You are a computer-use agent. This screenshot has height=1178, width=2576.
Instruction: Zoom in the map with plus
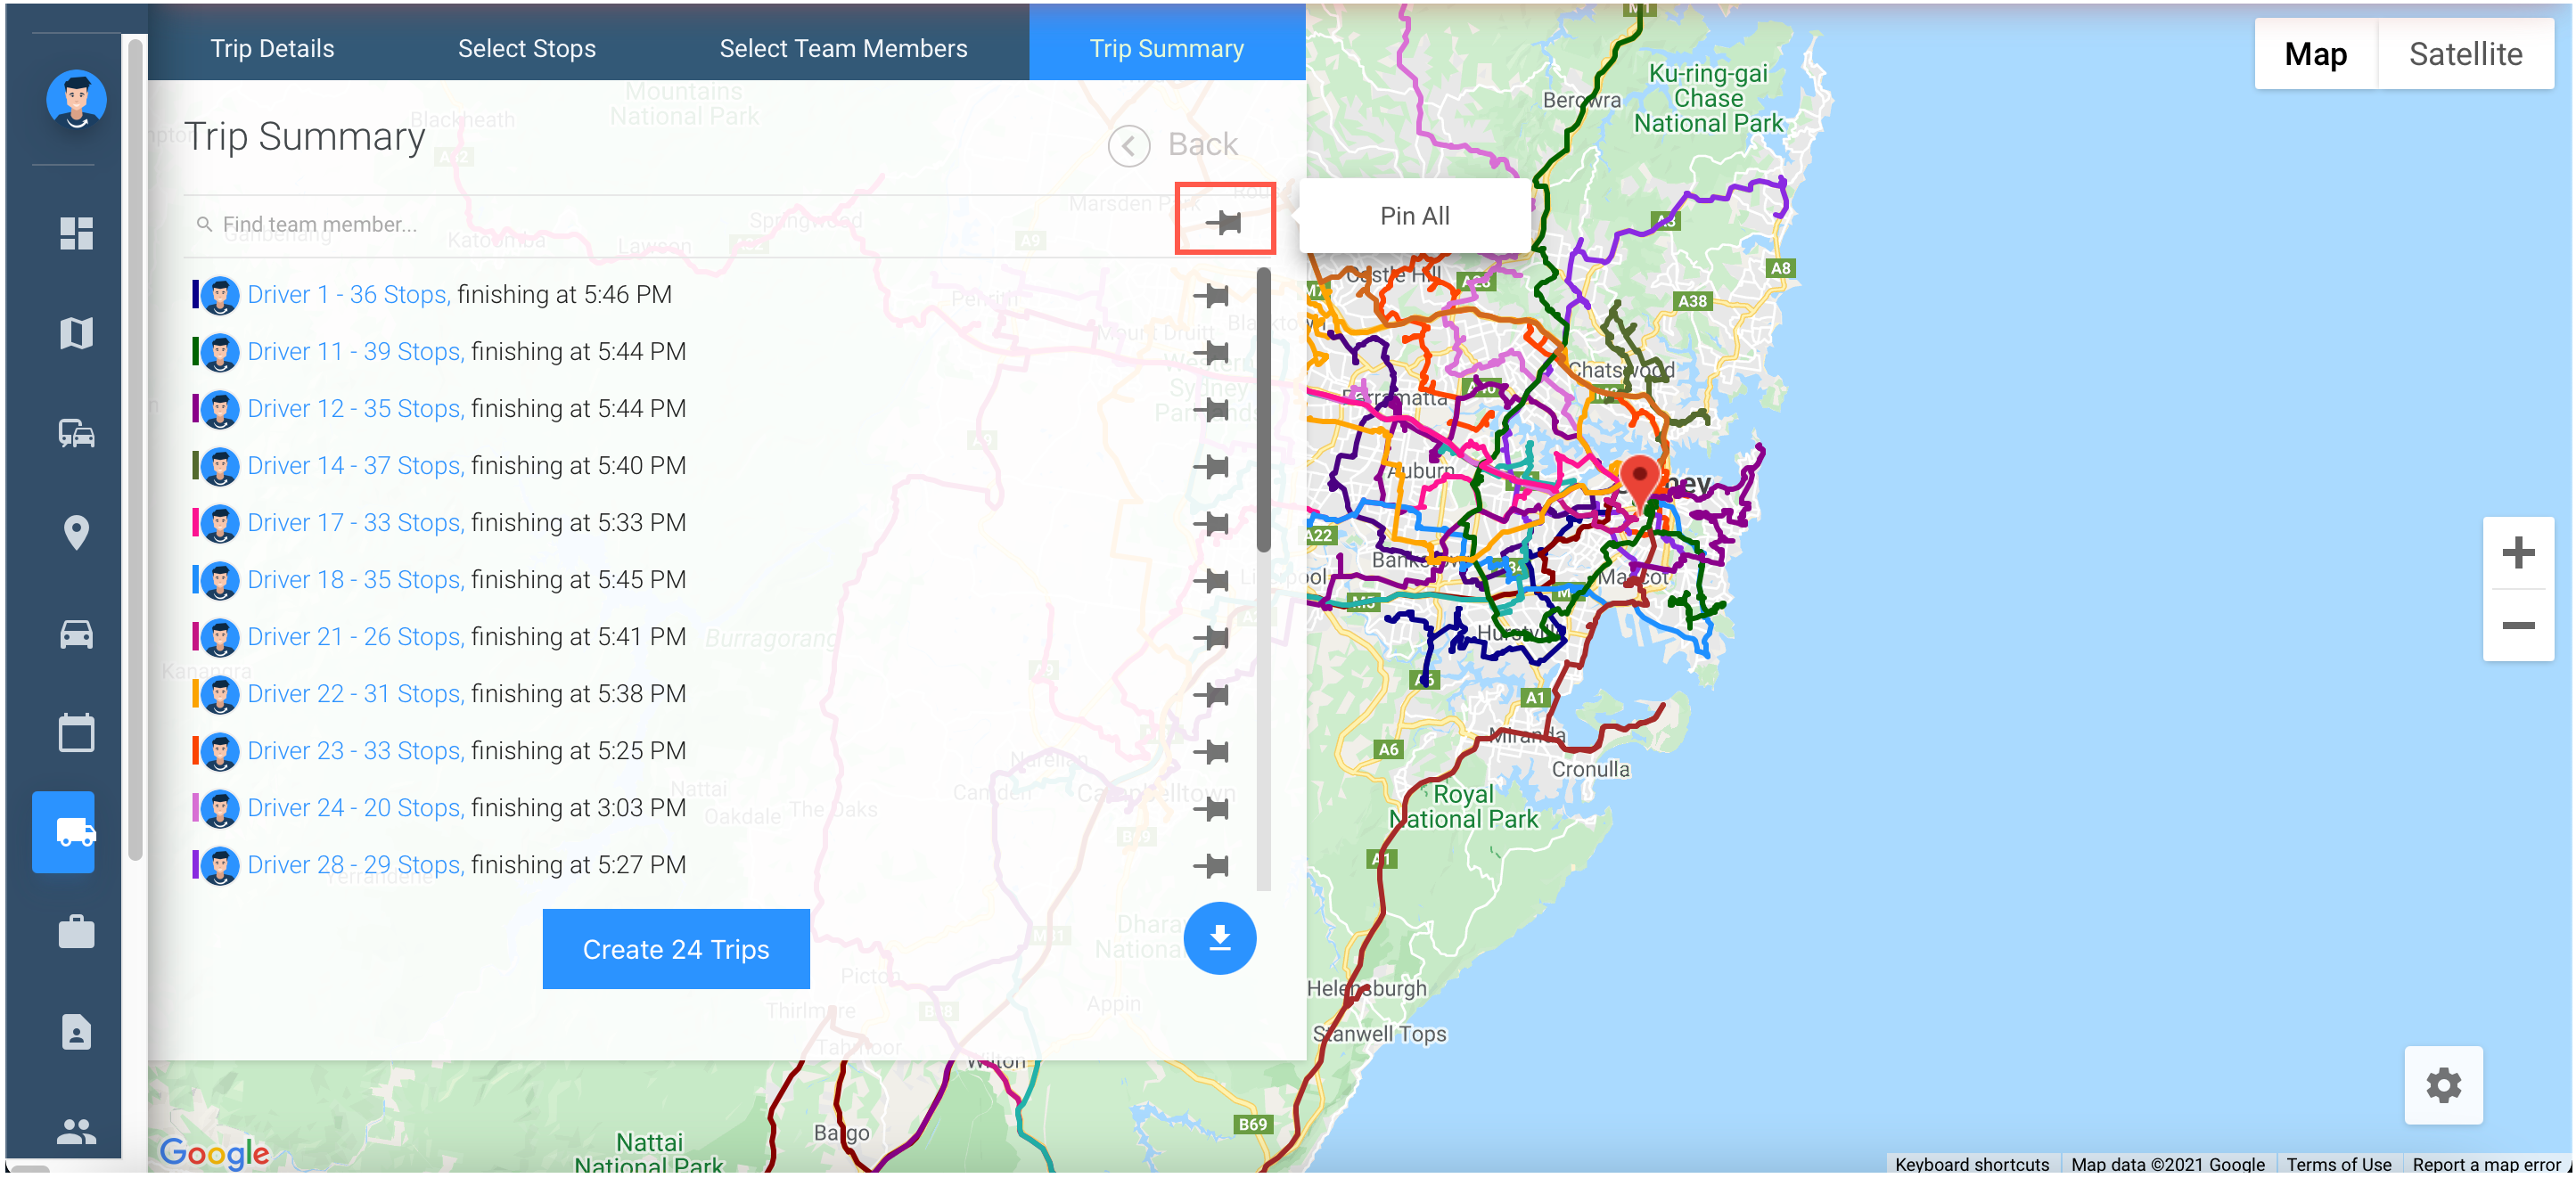pyautogui.click(x=2518, y=552)
